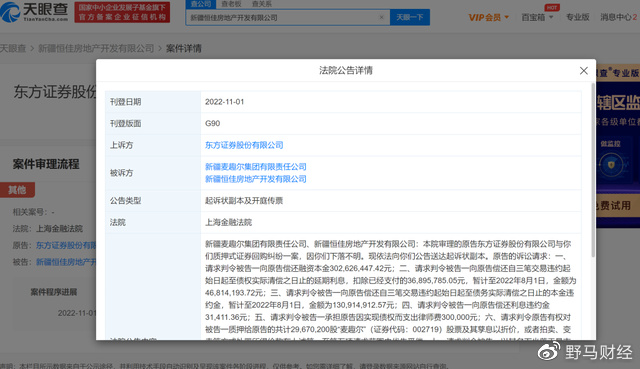Expand the 百宝箱 menu

point(537,17)
